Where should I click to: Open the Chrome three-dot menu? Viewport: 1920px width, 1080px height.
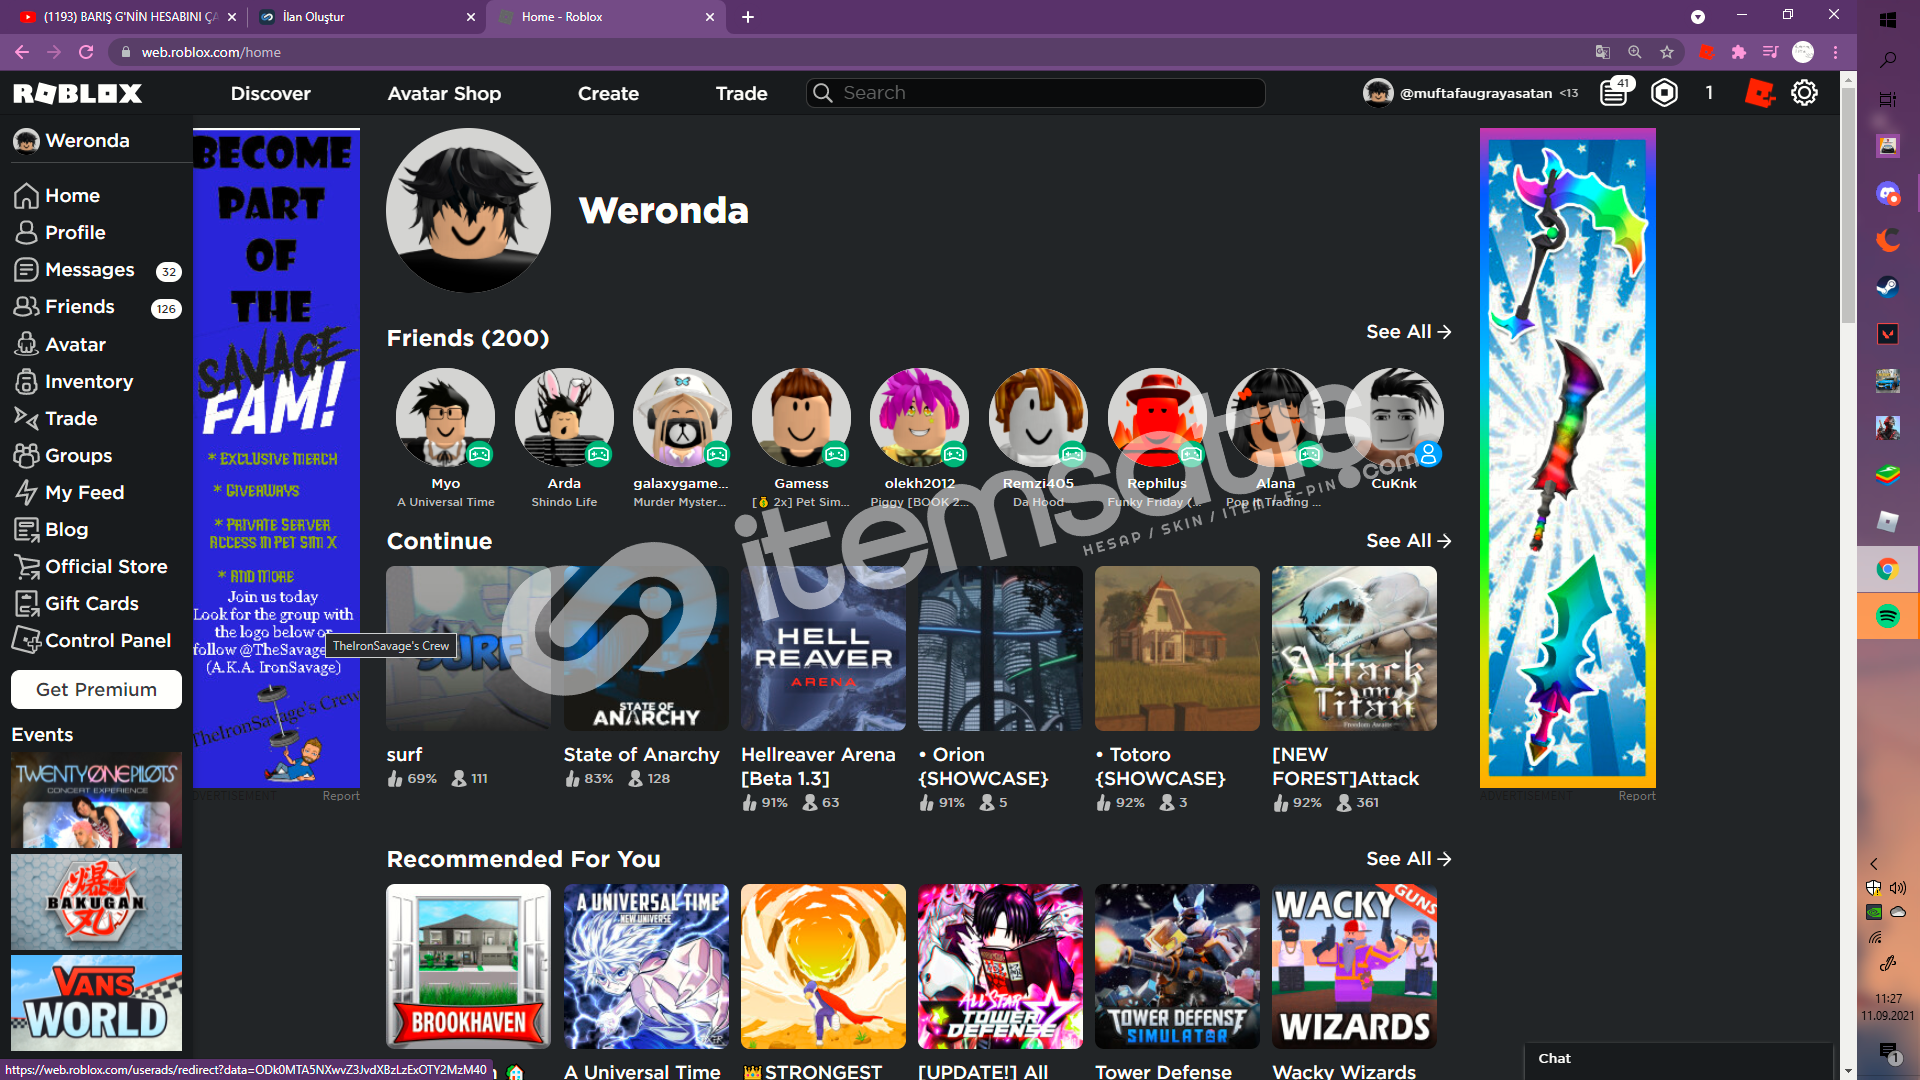coord(1835,52)
